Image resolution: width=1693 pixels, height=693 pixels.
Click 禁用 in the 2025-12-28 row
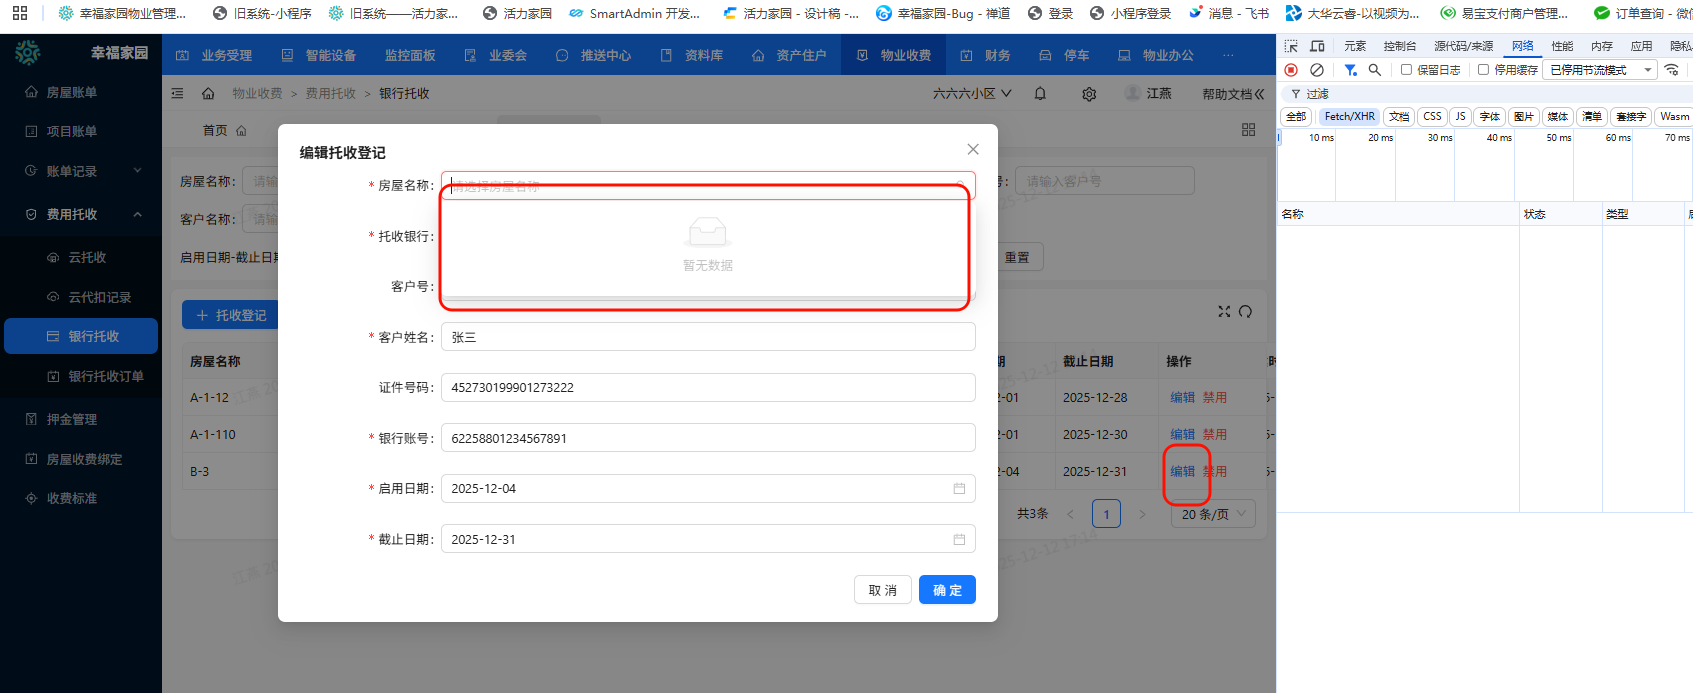1215,397
